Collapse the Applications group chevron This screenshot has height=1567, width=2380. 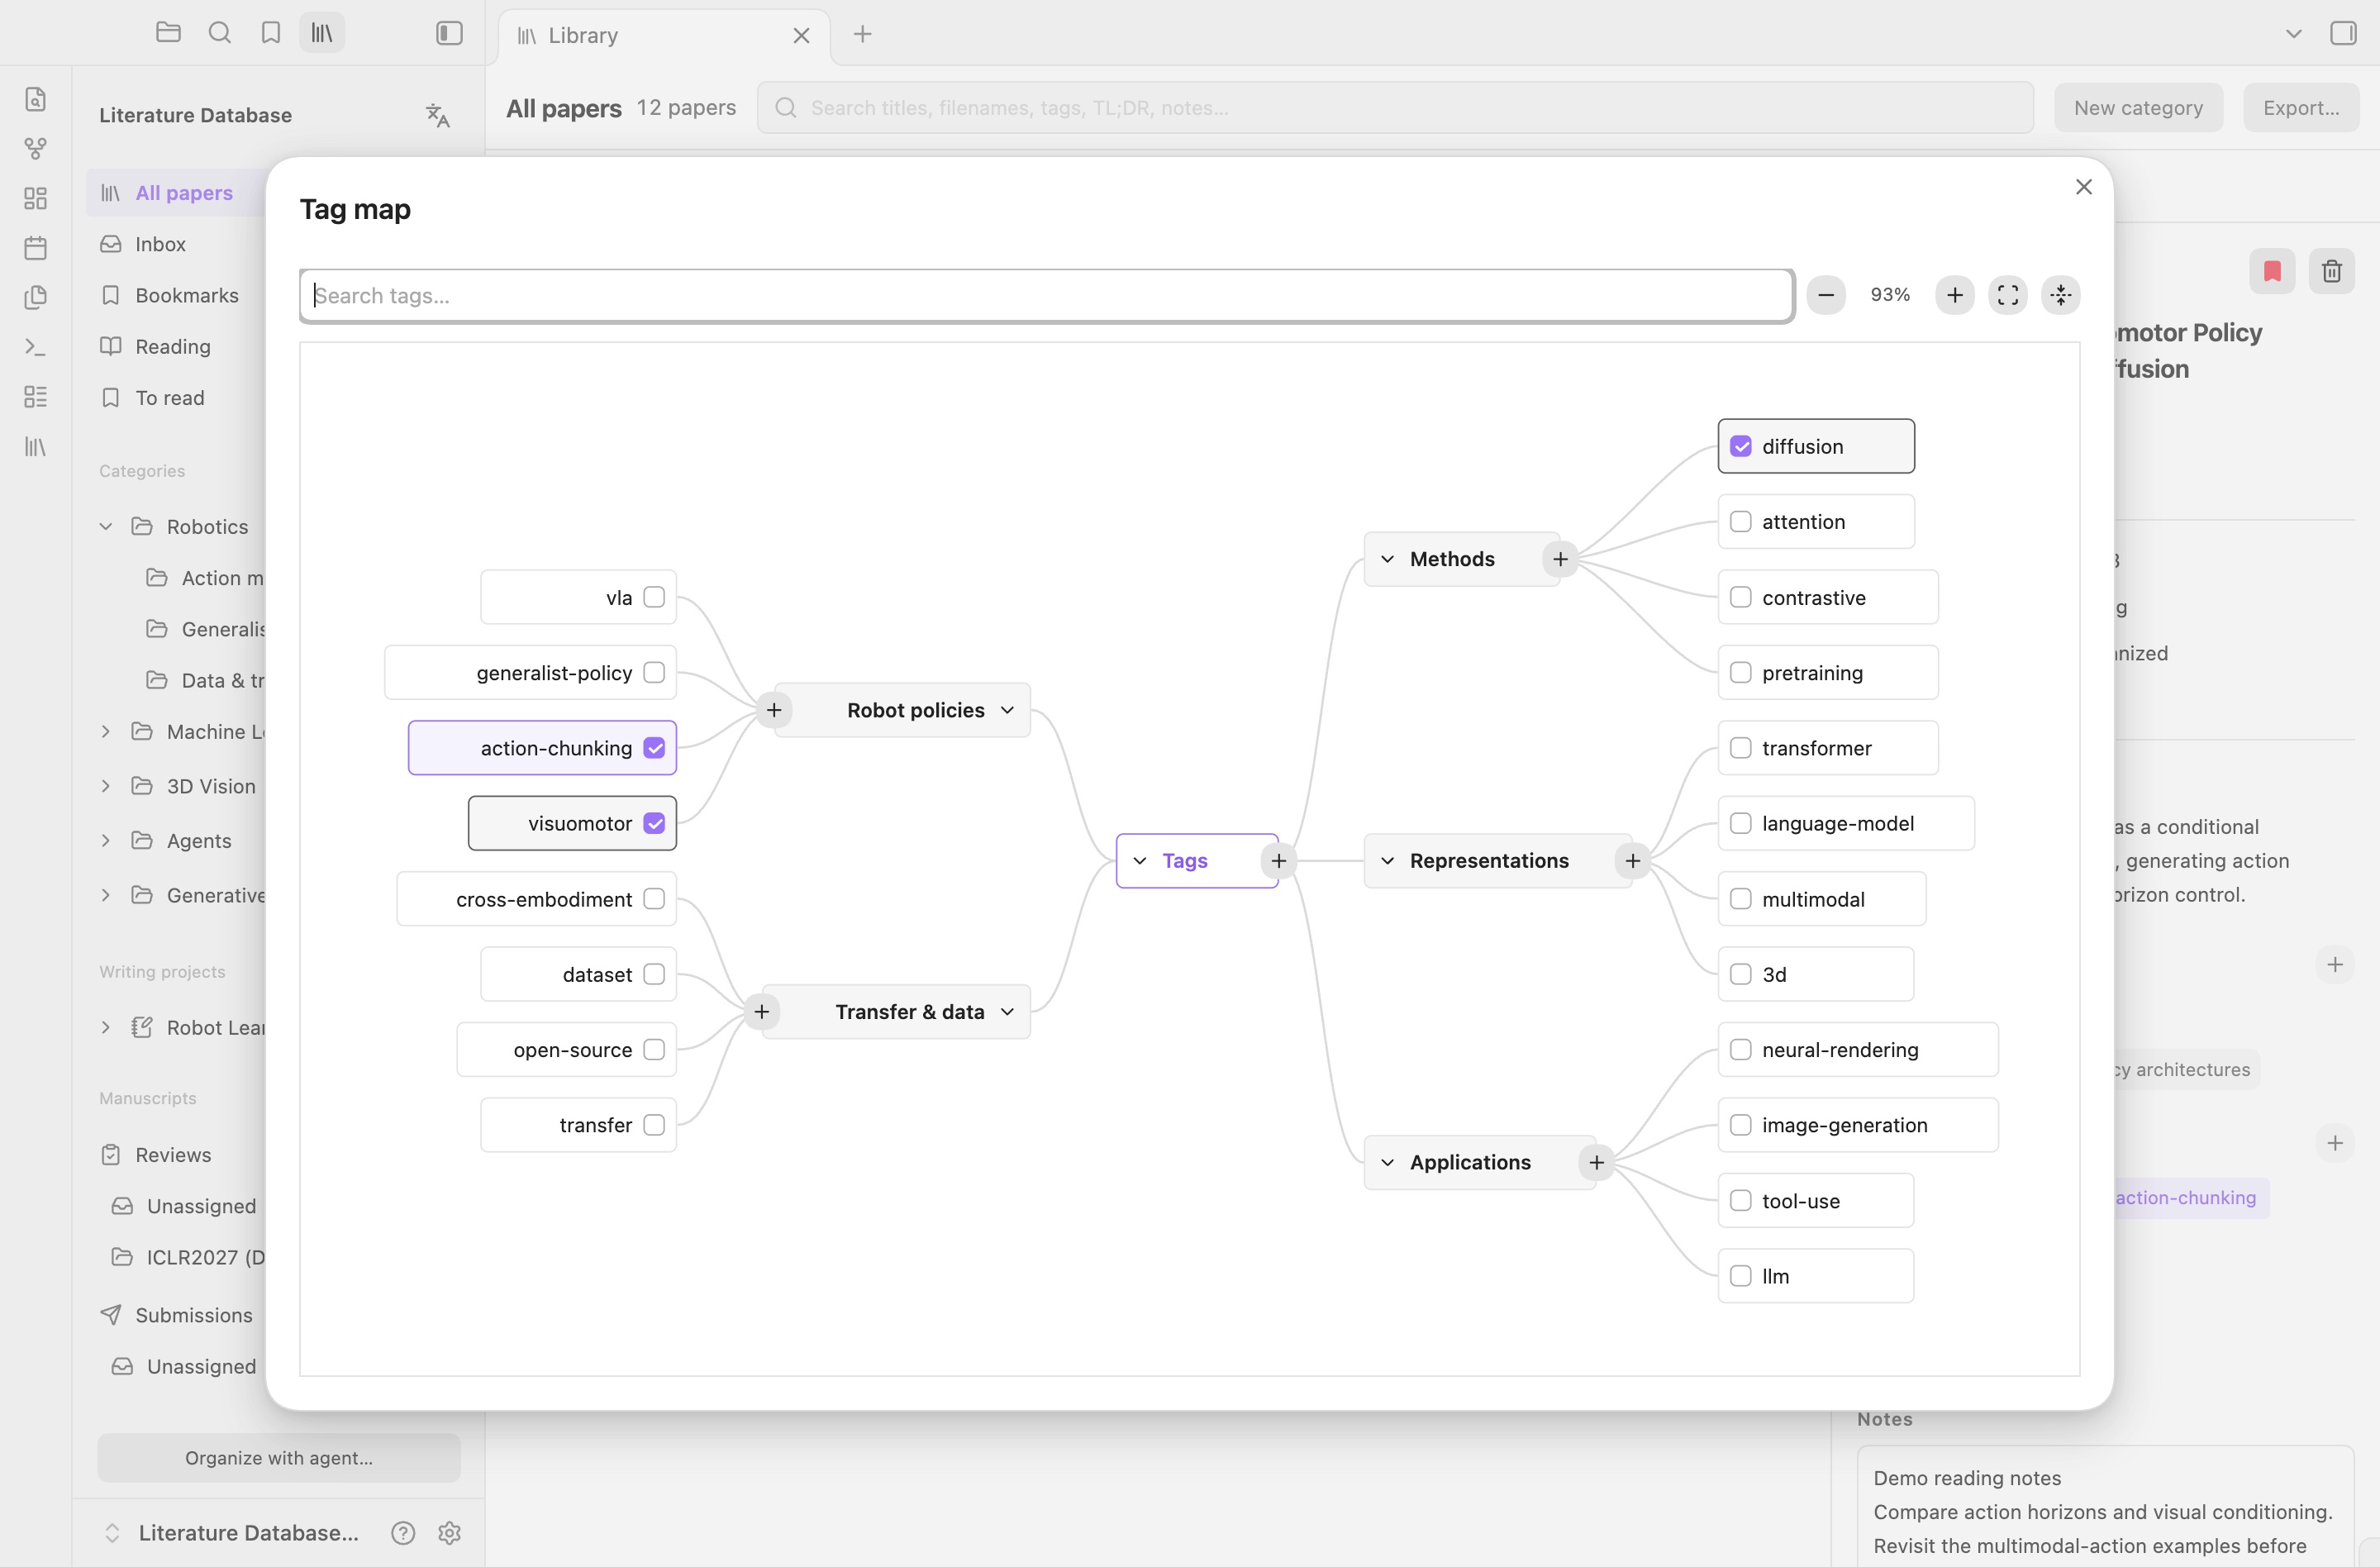(x=1387, y=1162)
